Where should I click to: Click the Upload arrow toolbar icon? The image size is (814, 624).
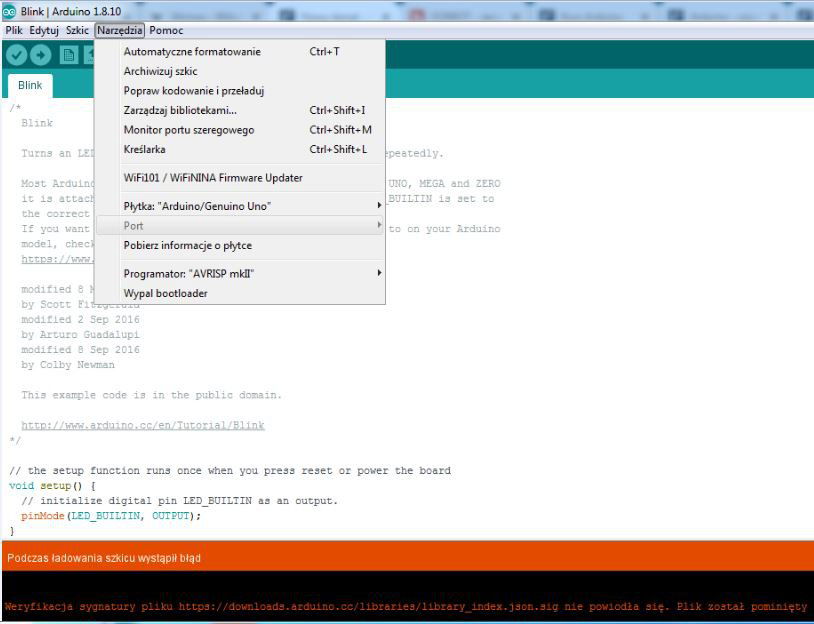pyautogui.click(x=40, y=55)
